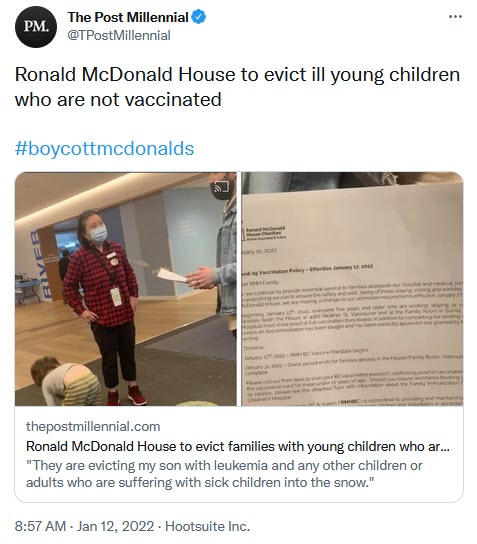View the photo of the masked staff member

point(126,289)
